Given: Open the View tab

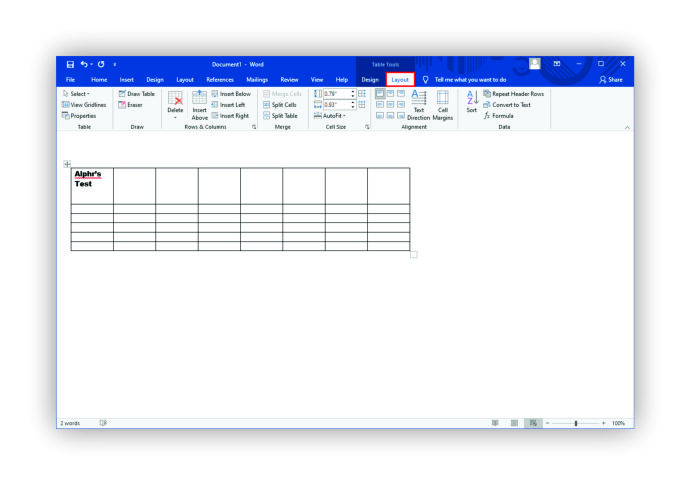Looking at the screenshot, I should coord(317,80).
